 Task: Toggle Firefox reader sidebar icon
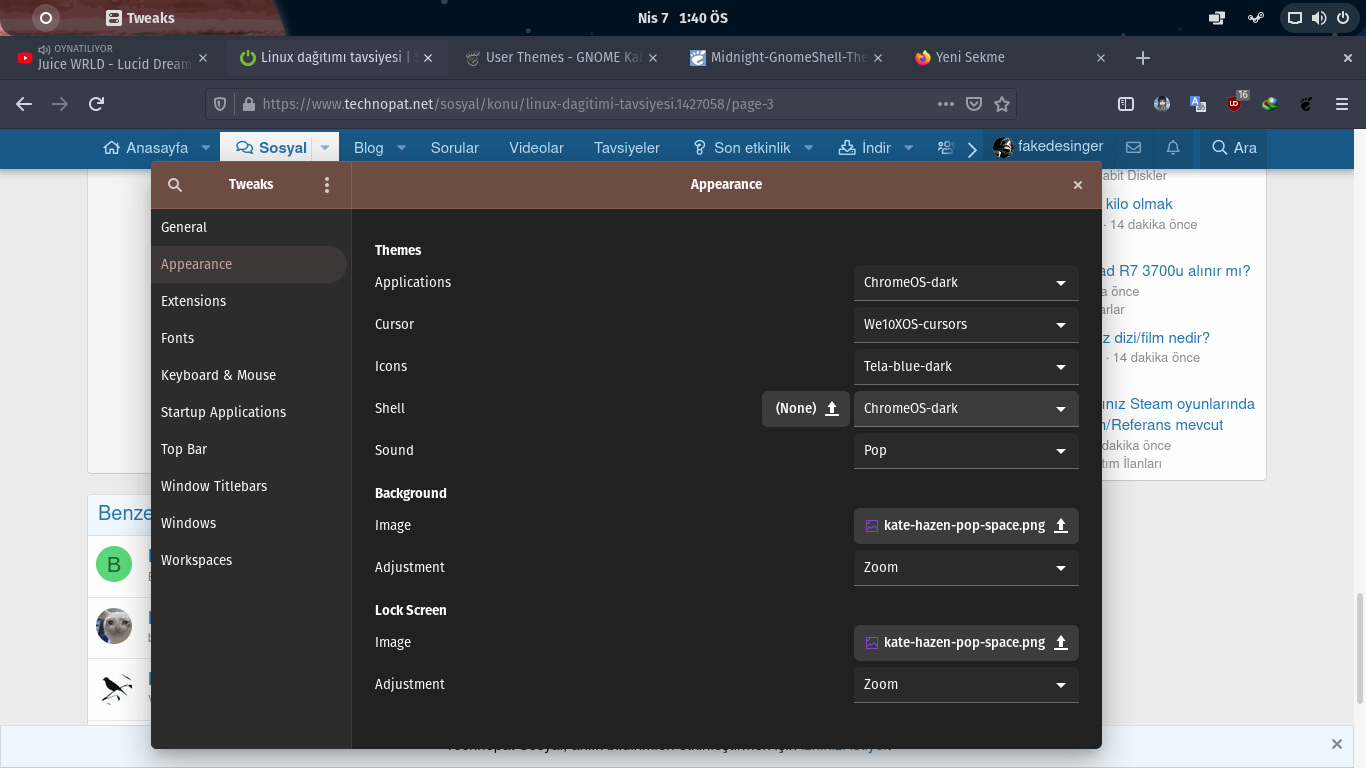click(1126, 104)
